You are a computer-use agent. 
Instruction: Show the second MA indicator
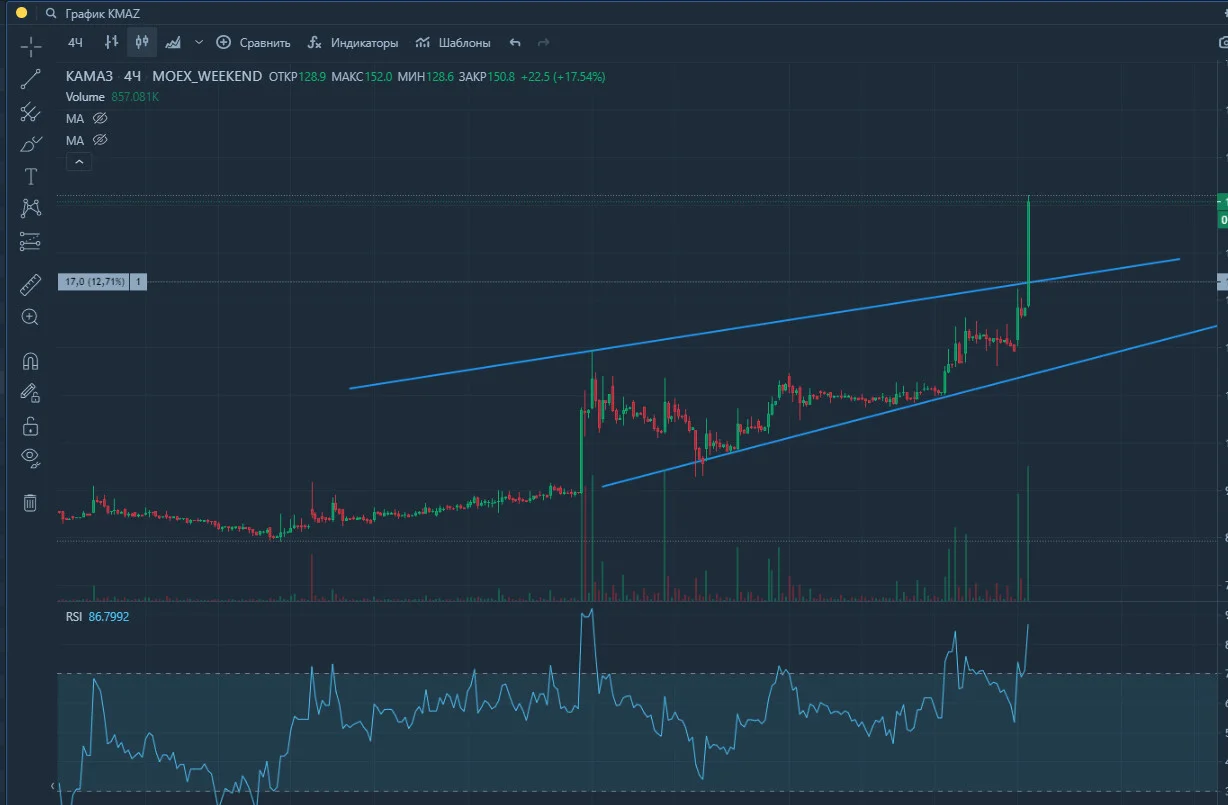[x=100, y=140]
